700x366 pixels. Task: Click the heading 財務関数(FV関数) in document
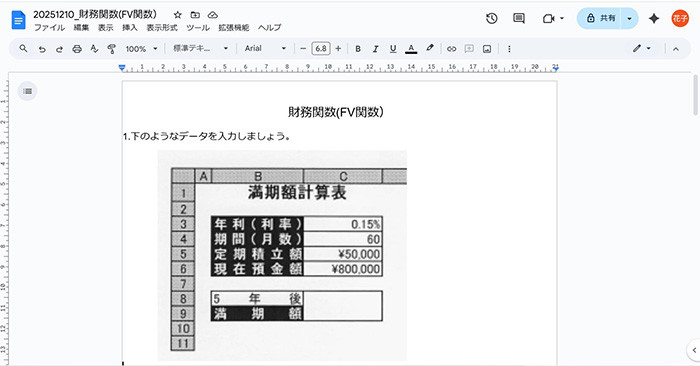(335, 112)
